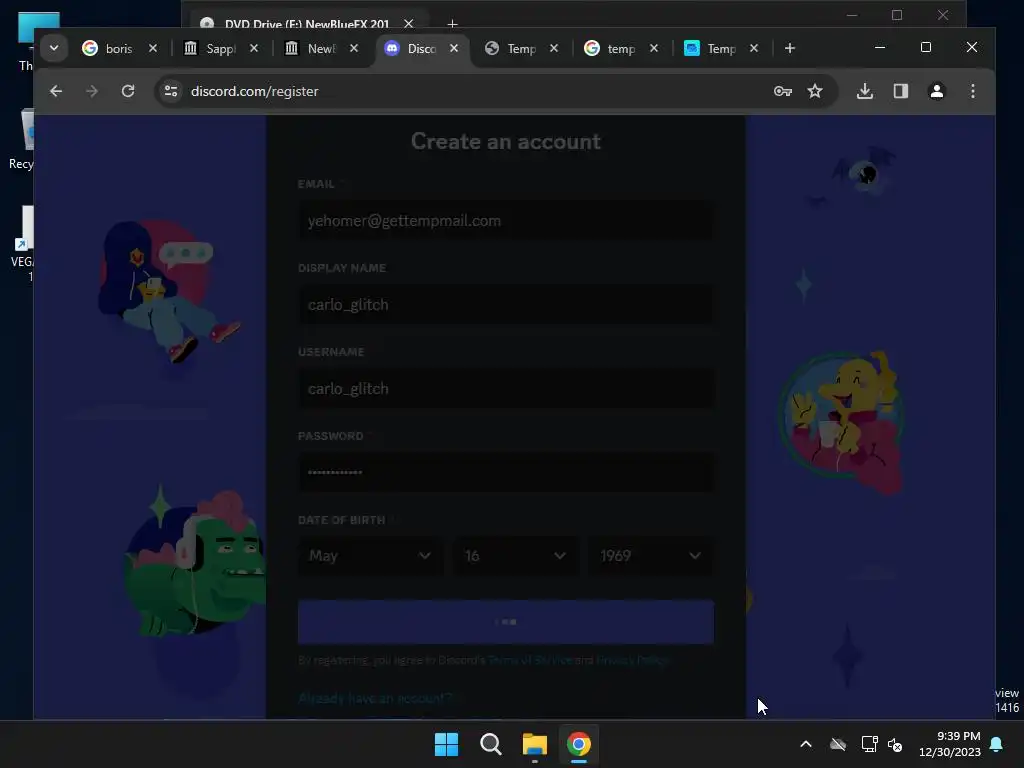Open the birth month dropdown showing May
The image size is (1024, 768).
tap(370, 556)
